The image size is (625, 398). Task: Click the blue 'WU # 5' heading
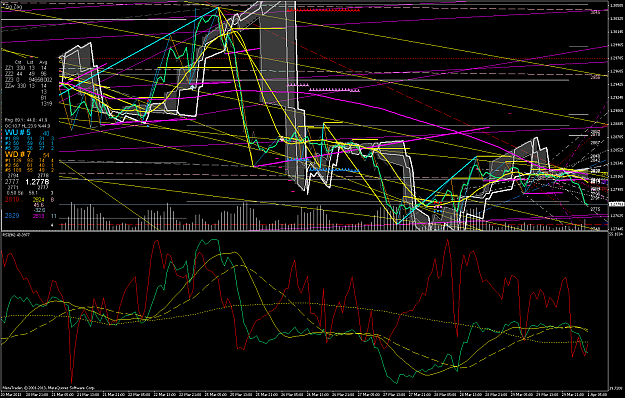18,133
